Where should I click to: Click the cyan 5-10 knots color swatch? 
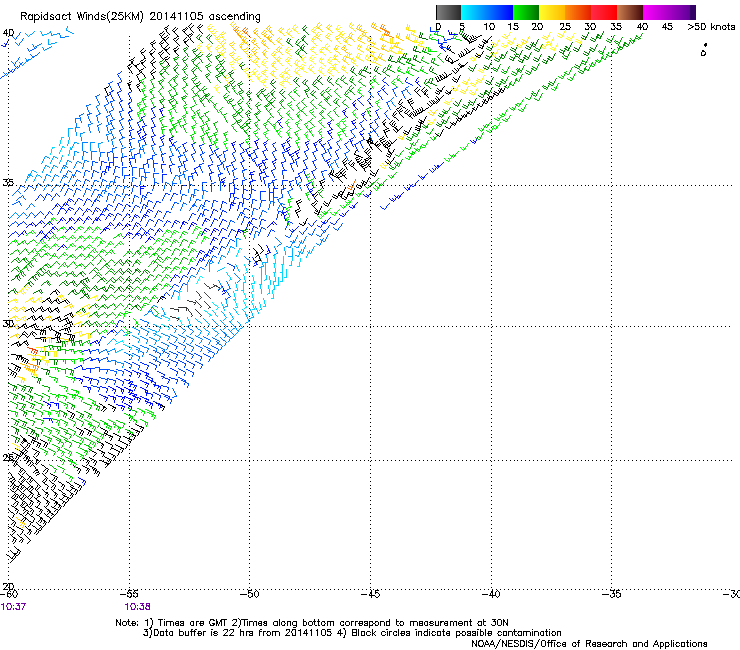click(474, 12)
